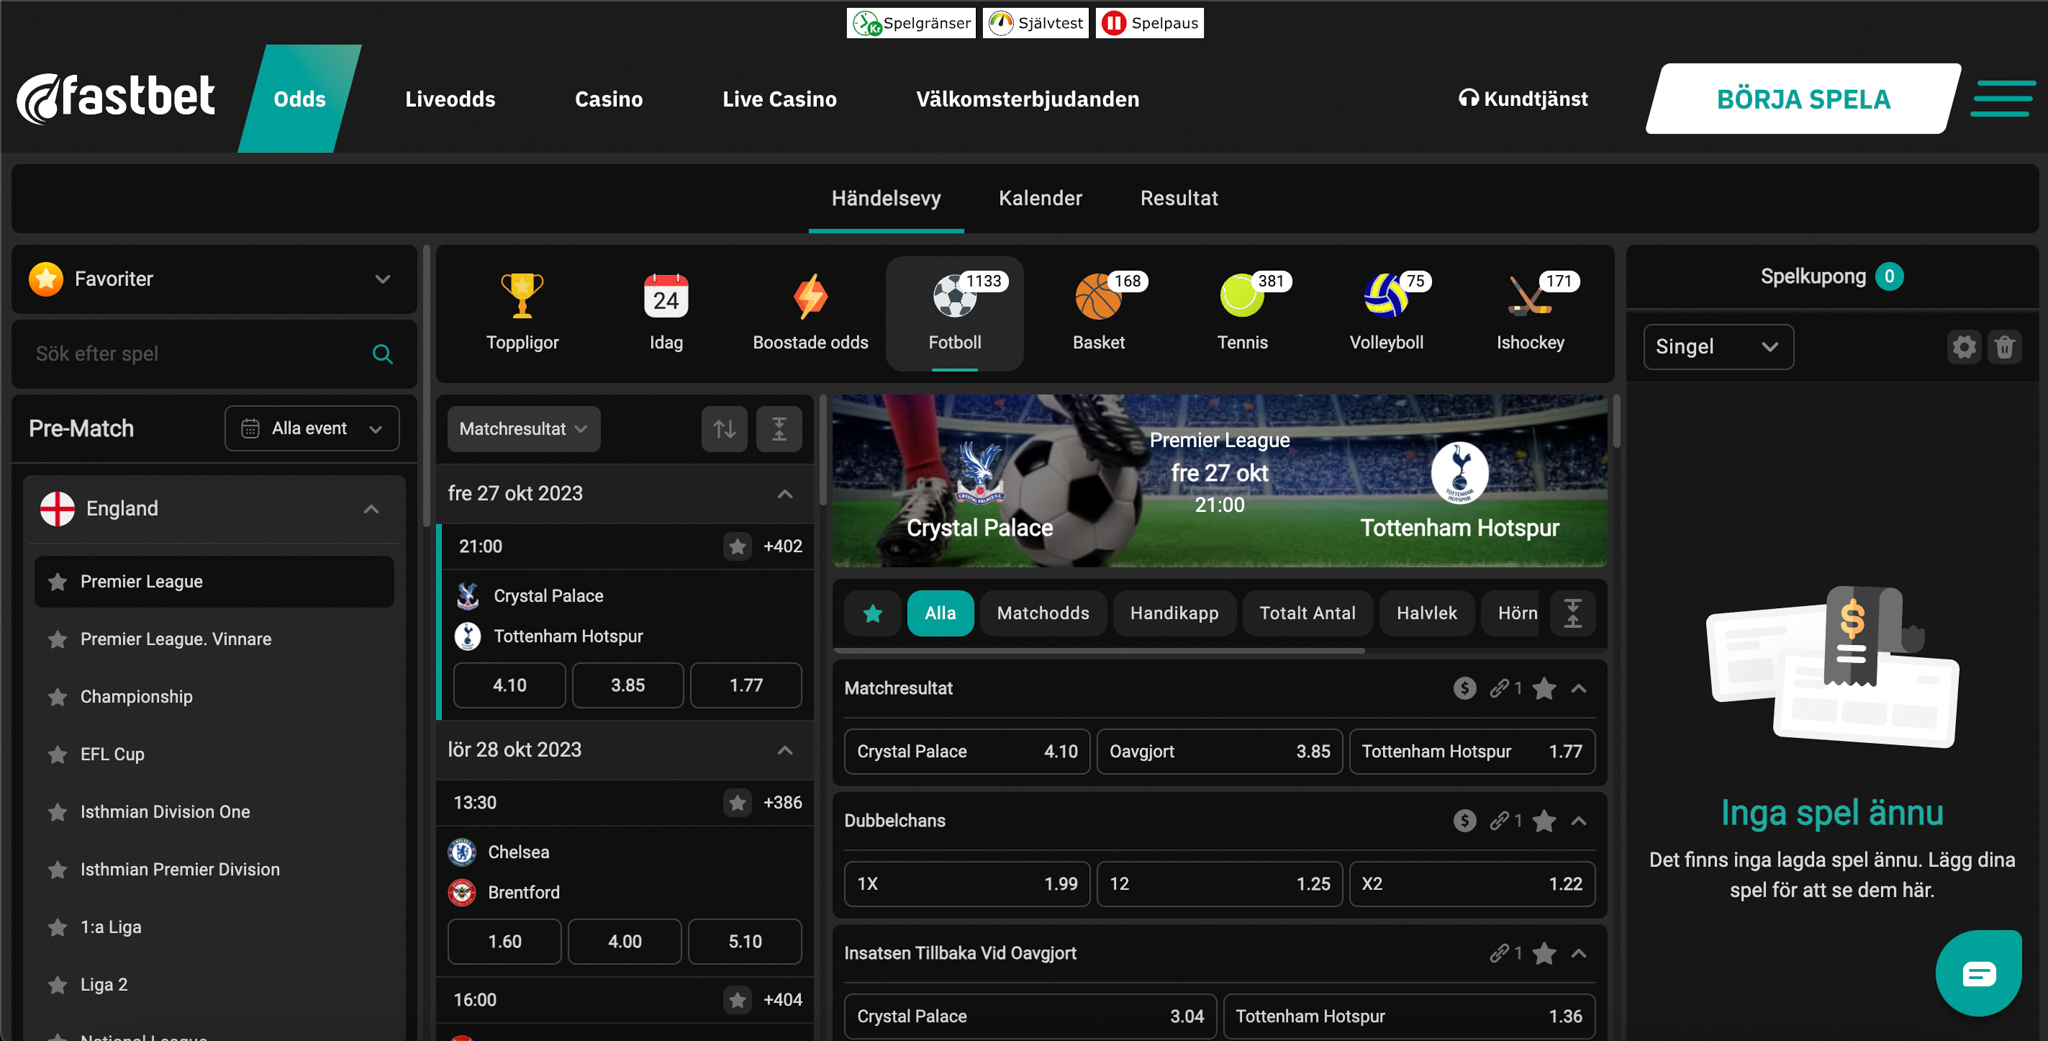
Task: Switch to the Kalender tab
Action: (x=1040, y=198)
